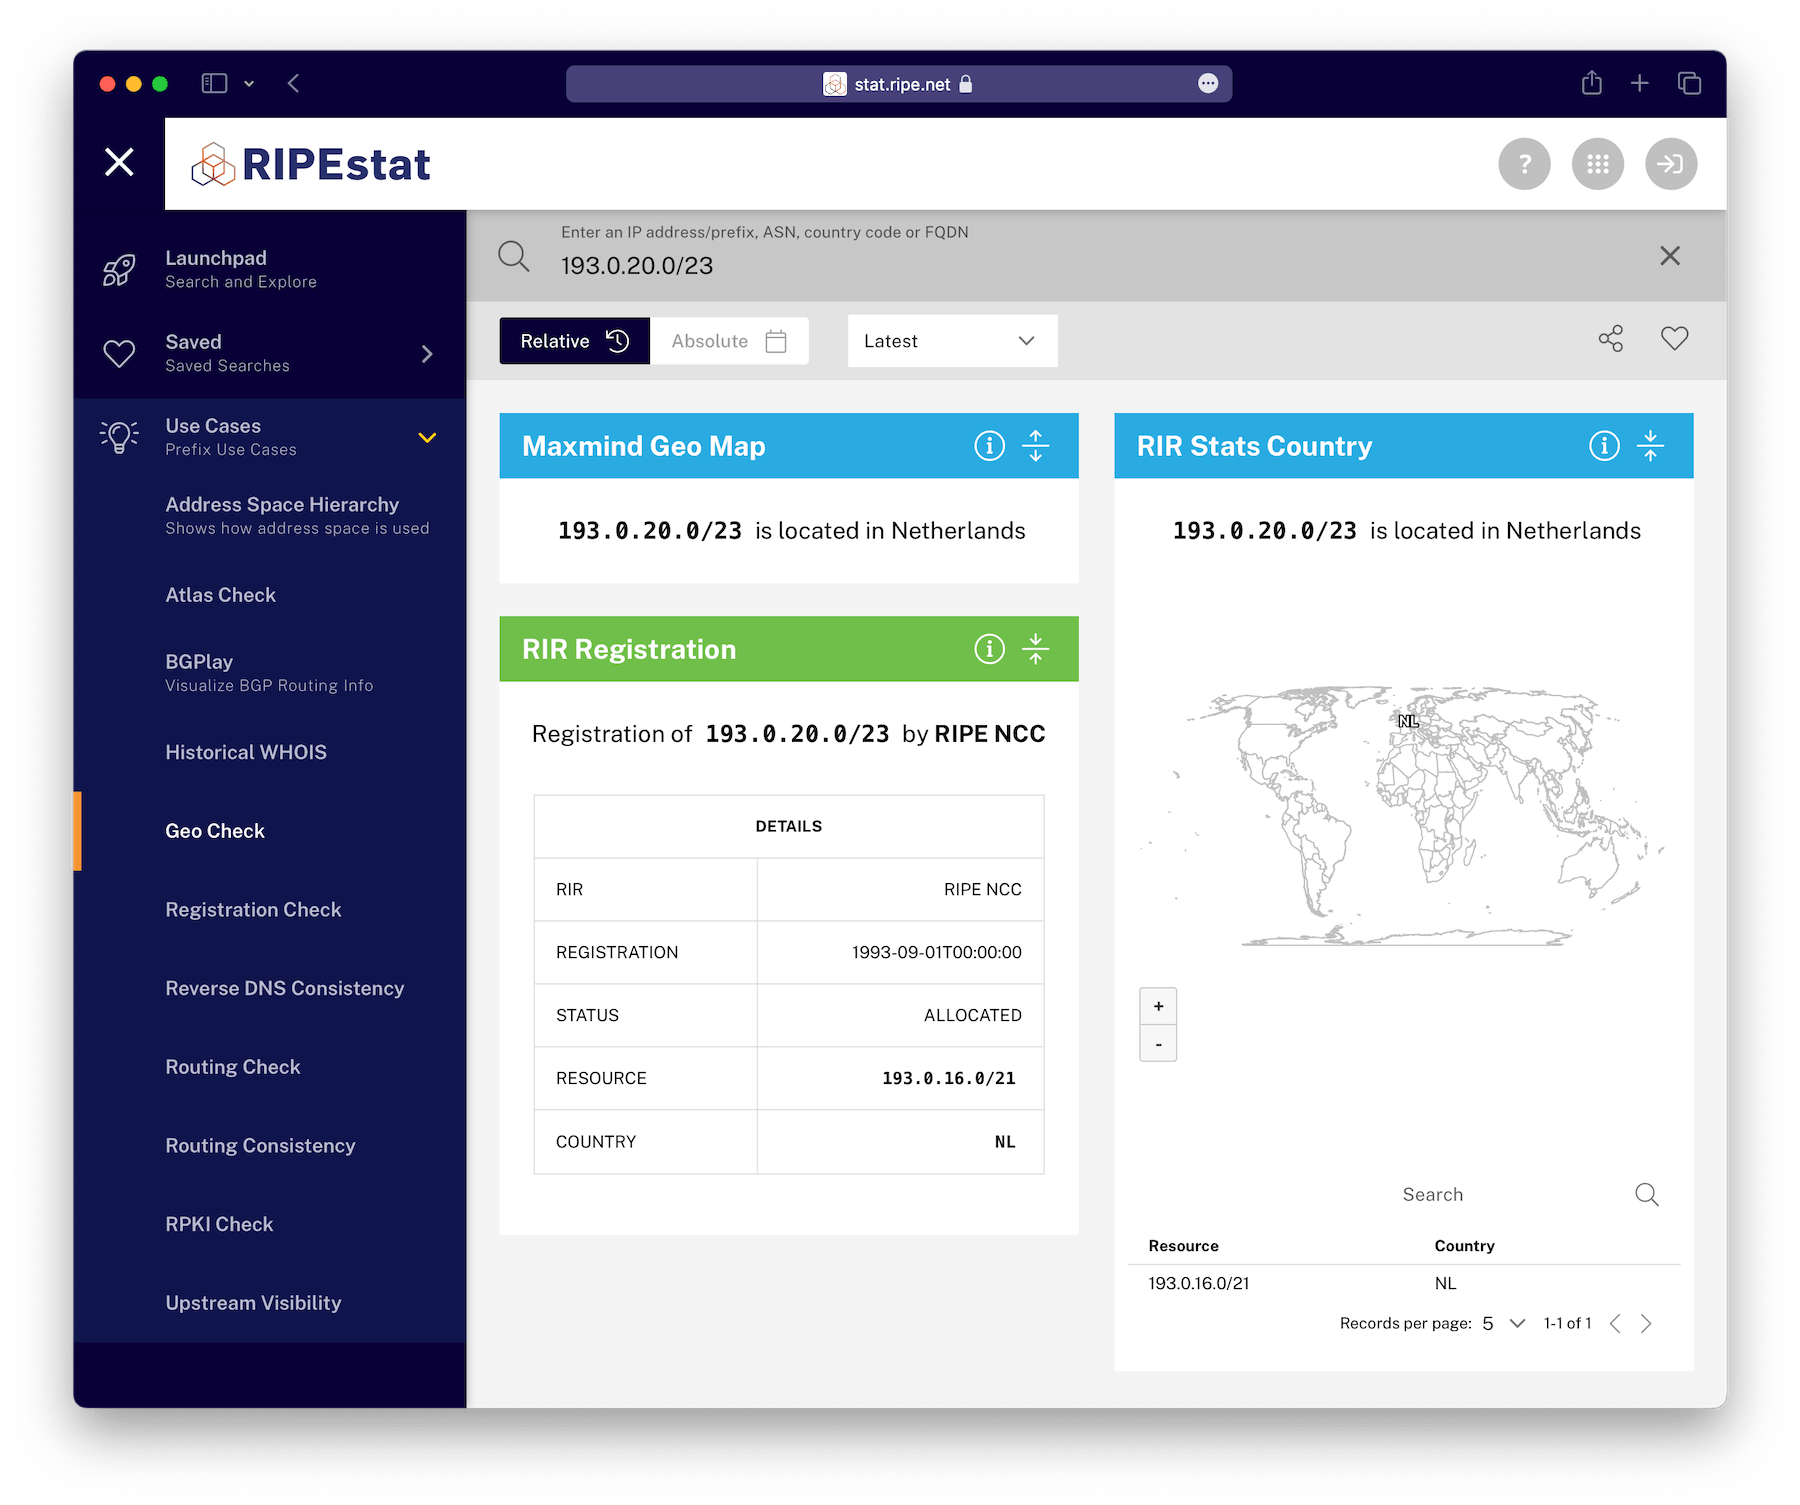Expand the Saved chevron arrow
This screenshot has height=1505, width=1800.
[x=427, y=354]
